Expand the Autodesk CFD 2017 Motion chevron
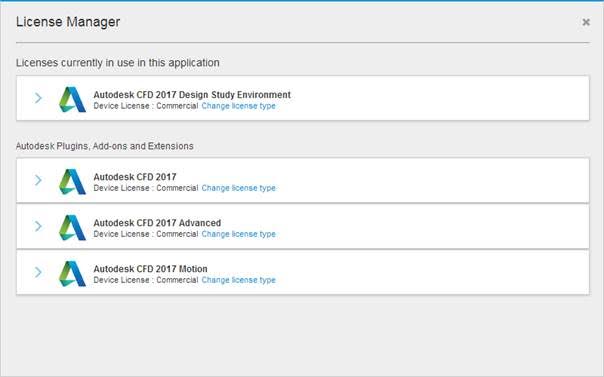Viewport: 604px width, 377px height. (x=38, y=272)
